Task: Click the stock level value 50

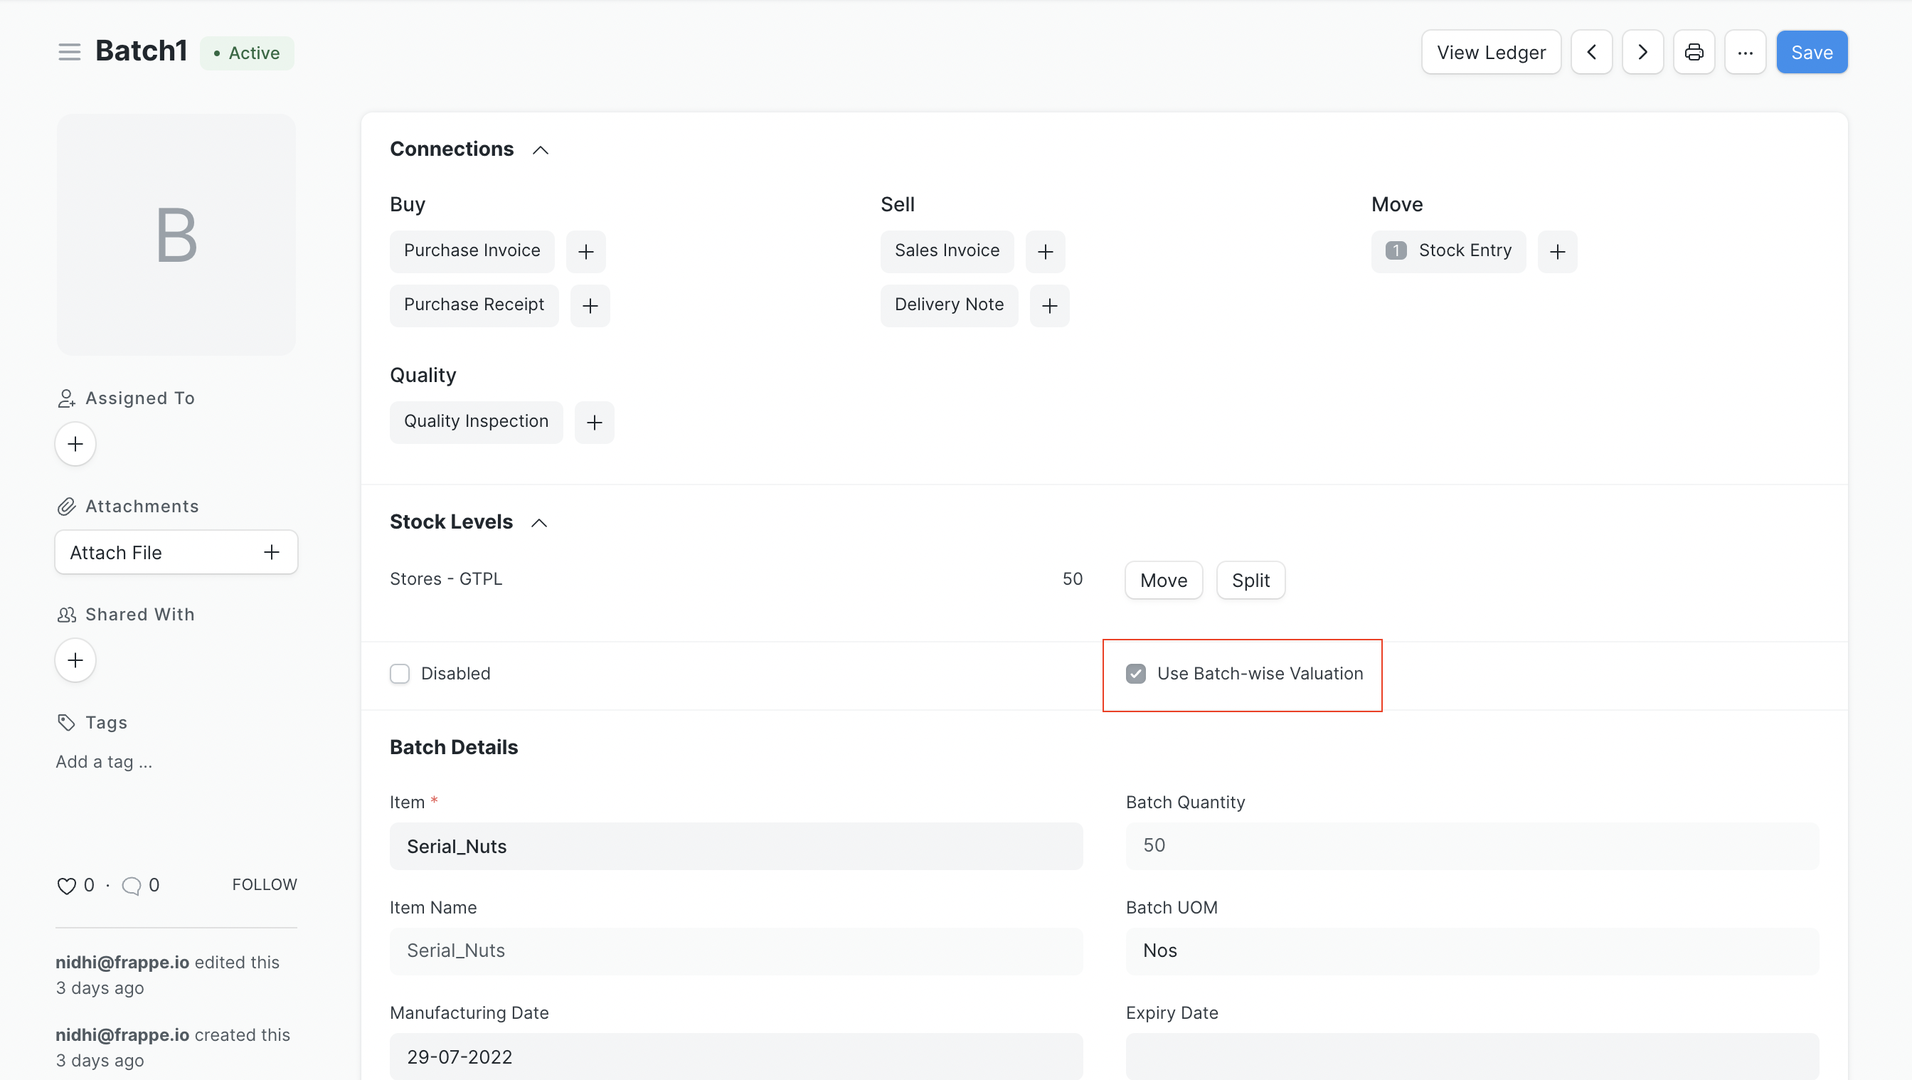Action: 1072,579
